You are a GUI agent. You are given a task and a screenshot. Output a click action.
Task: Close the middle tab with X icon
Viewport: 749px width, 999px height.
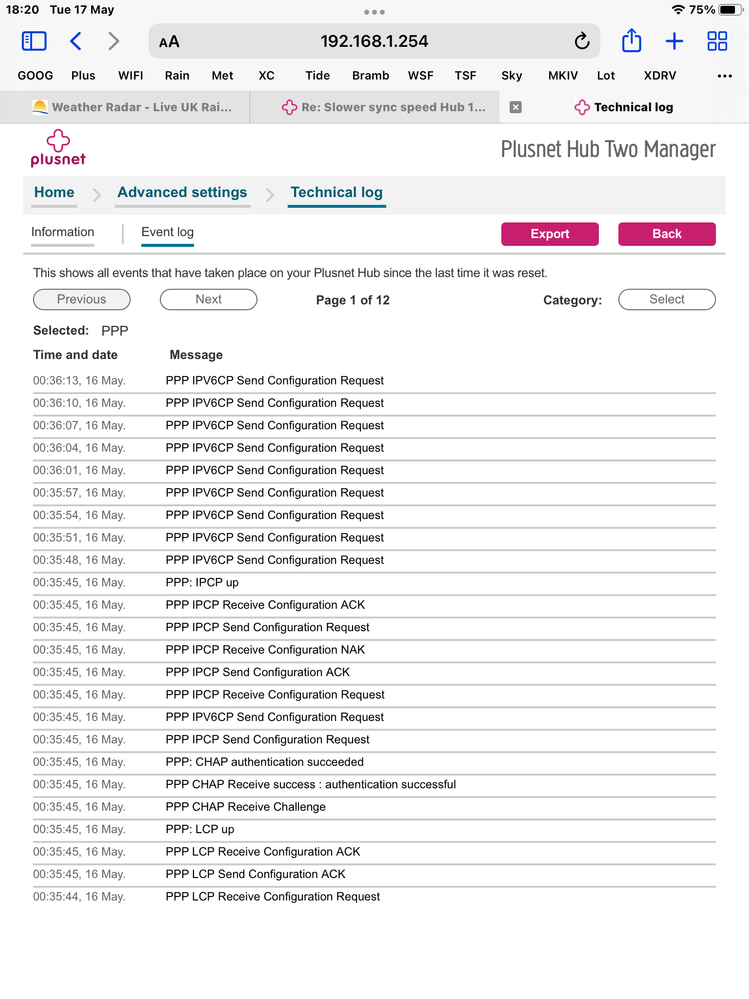(x=516, y=107)
